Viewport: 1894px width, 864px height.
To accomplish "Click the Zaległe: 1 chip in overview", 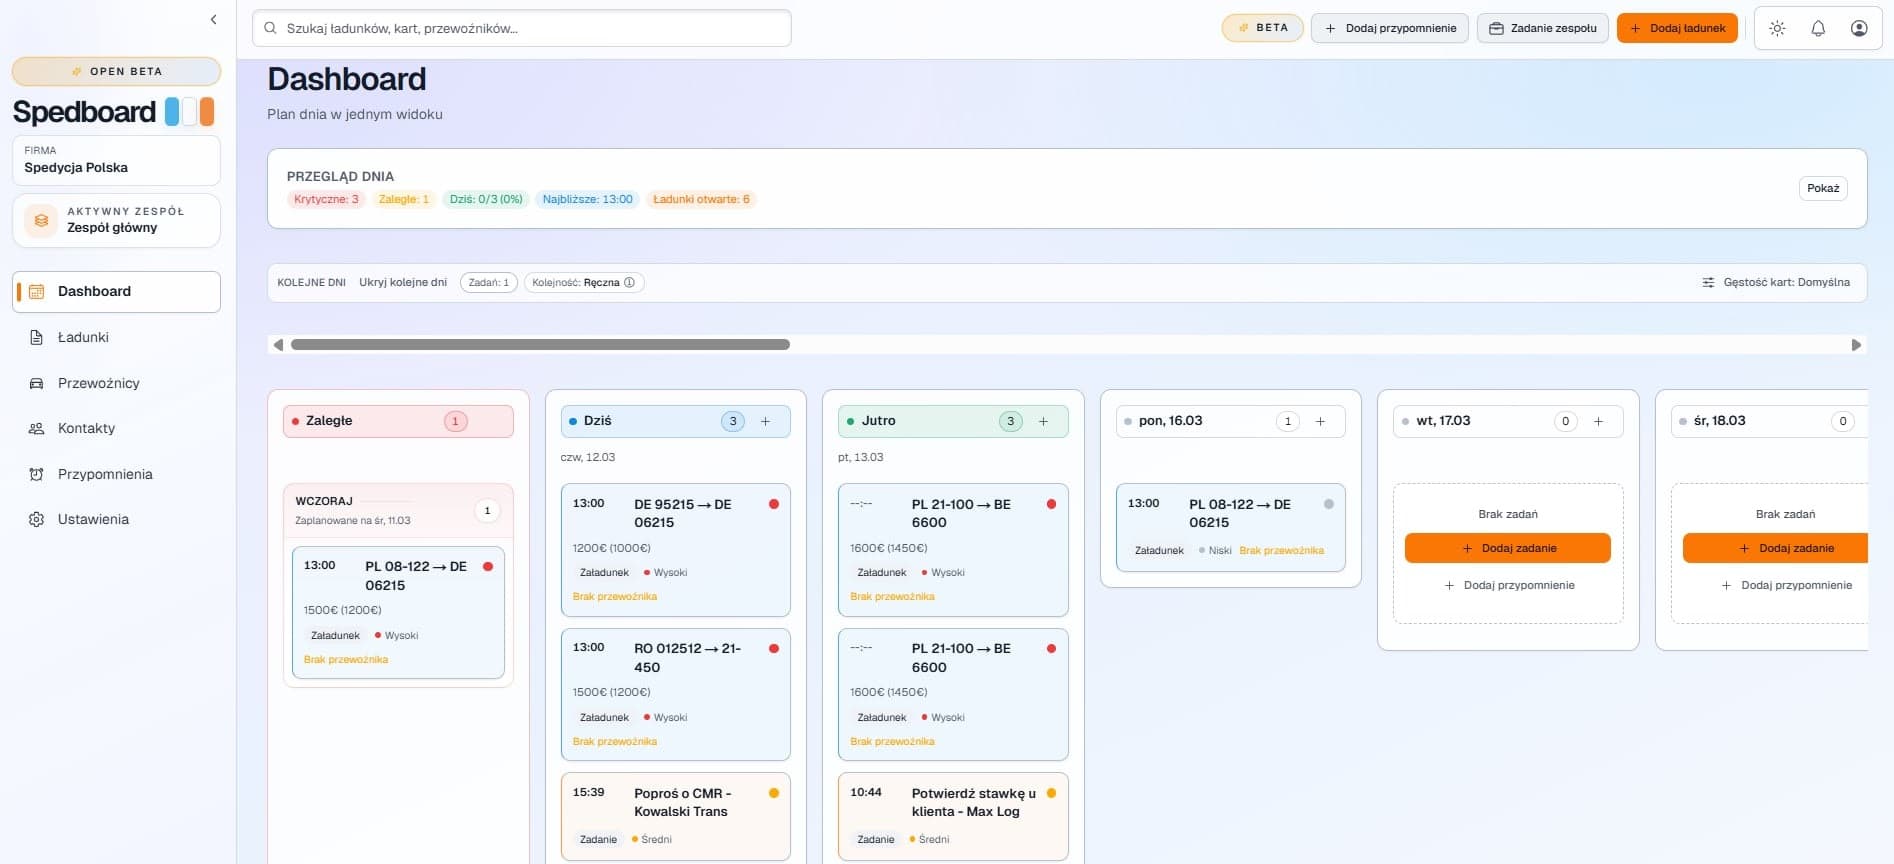I will [x=403, y=199].
